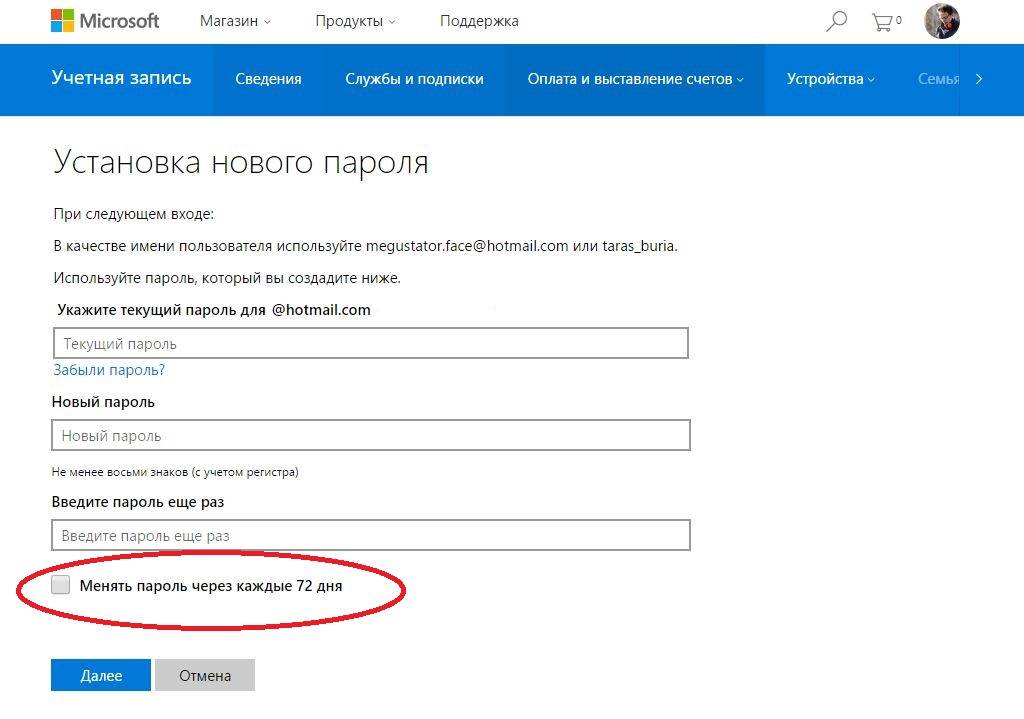Focus the Текущий пароль field
This screenshot has height=719, width=1024.
click(370, 343)
